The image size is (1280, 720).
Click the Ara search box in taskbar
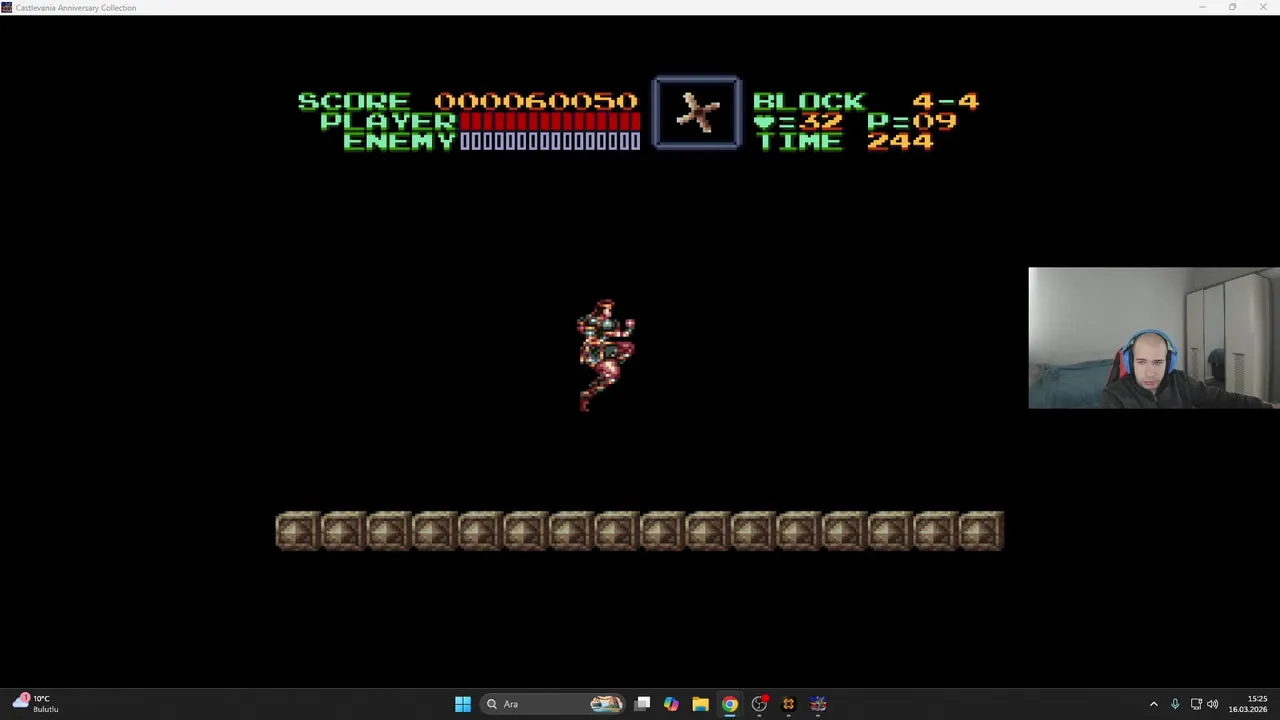pos(553,704)
